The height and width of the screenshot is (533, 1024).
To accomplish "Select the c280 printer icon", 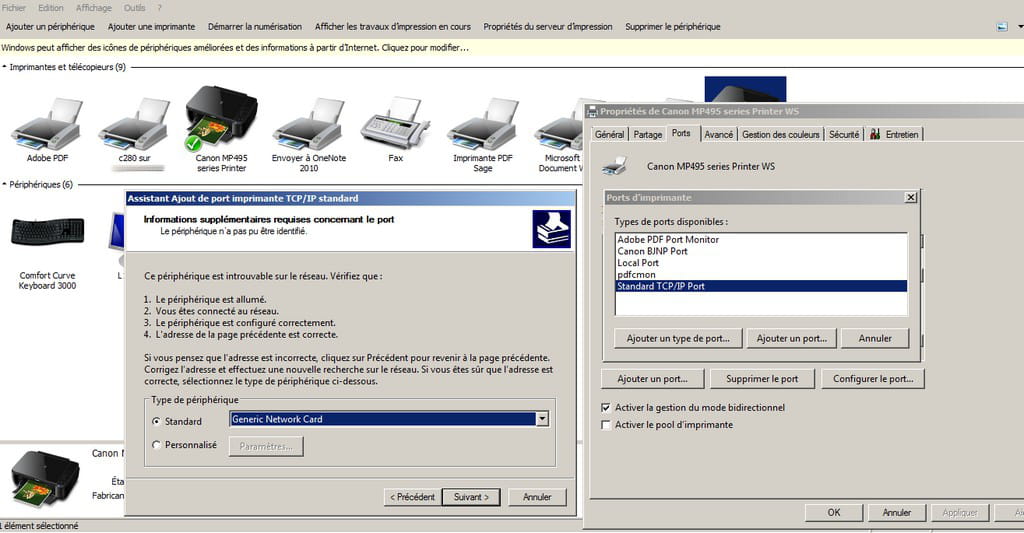I will point(134,124).
